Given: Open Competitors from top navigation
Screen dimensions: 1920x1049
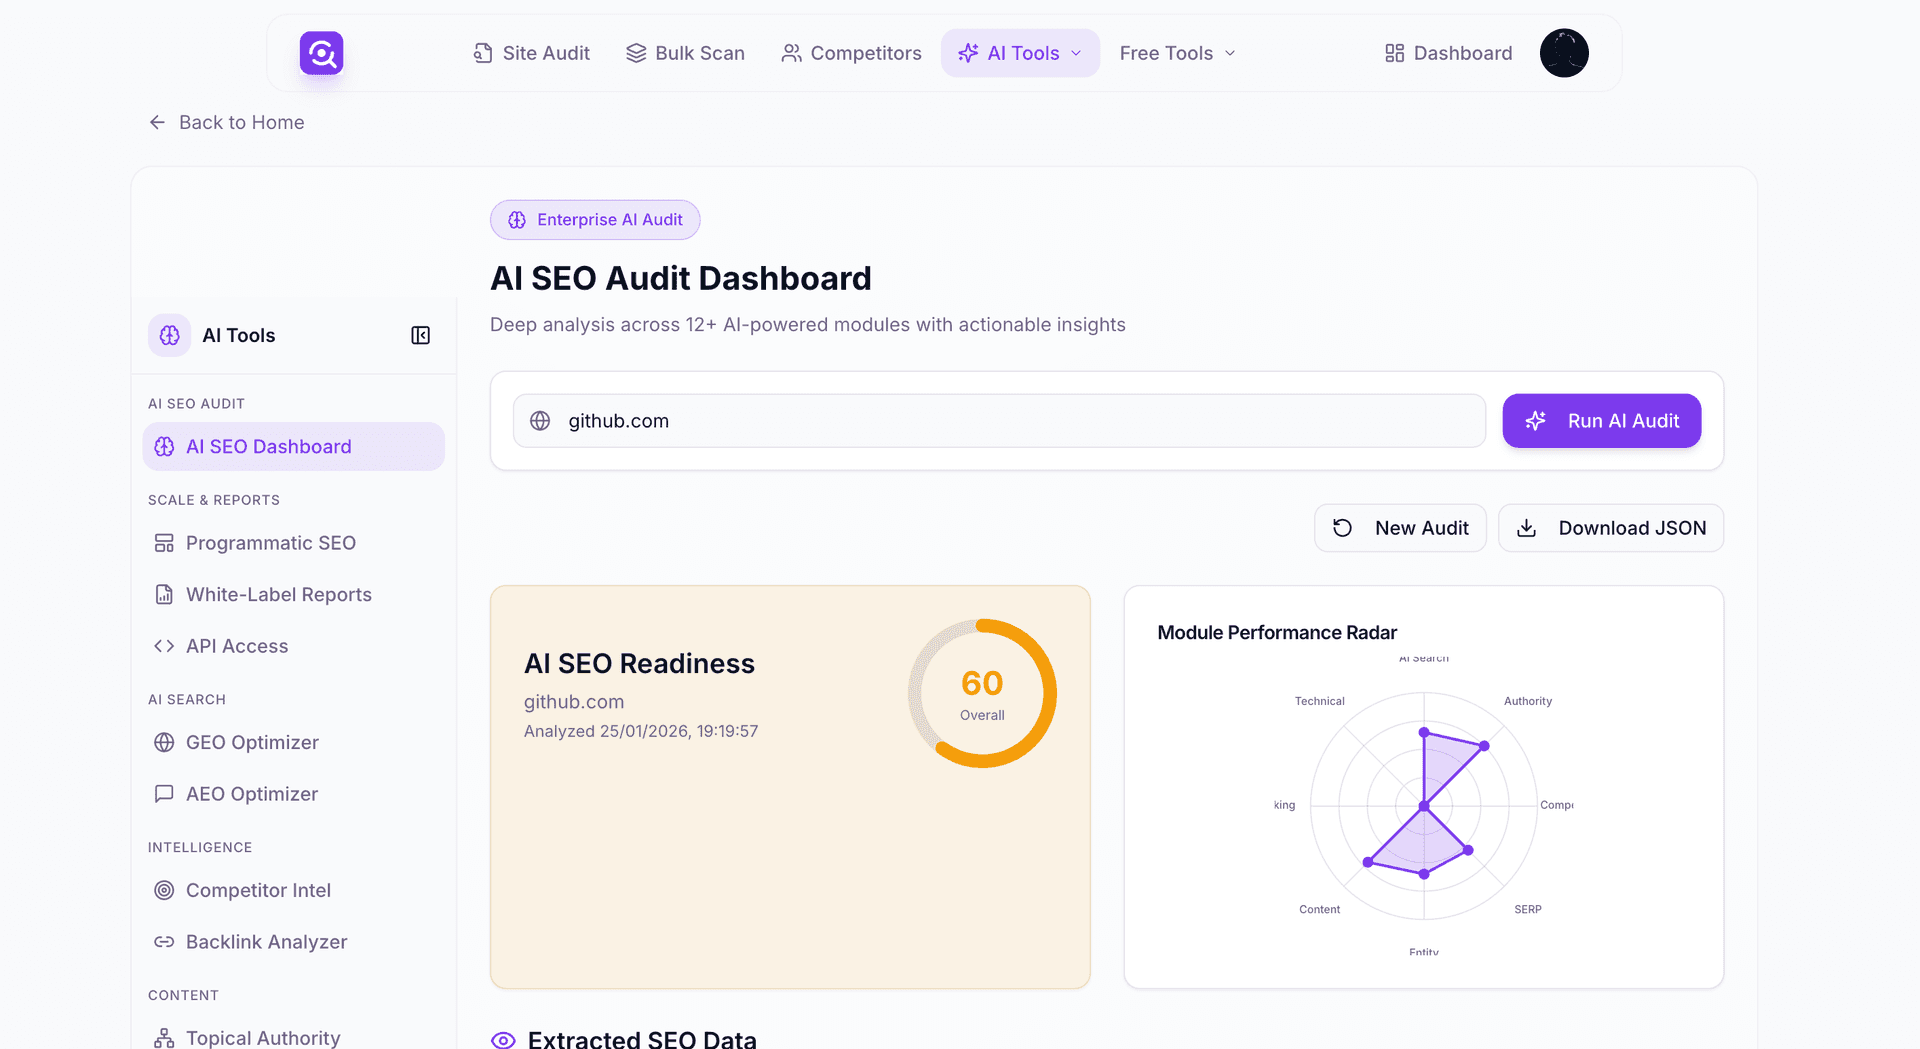Looking at the screenshot, I should pyautogui.click(x=851, y=53).
